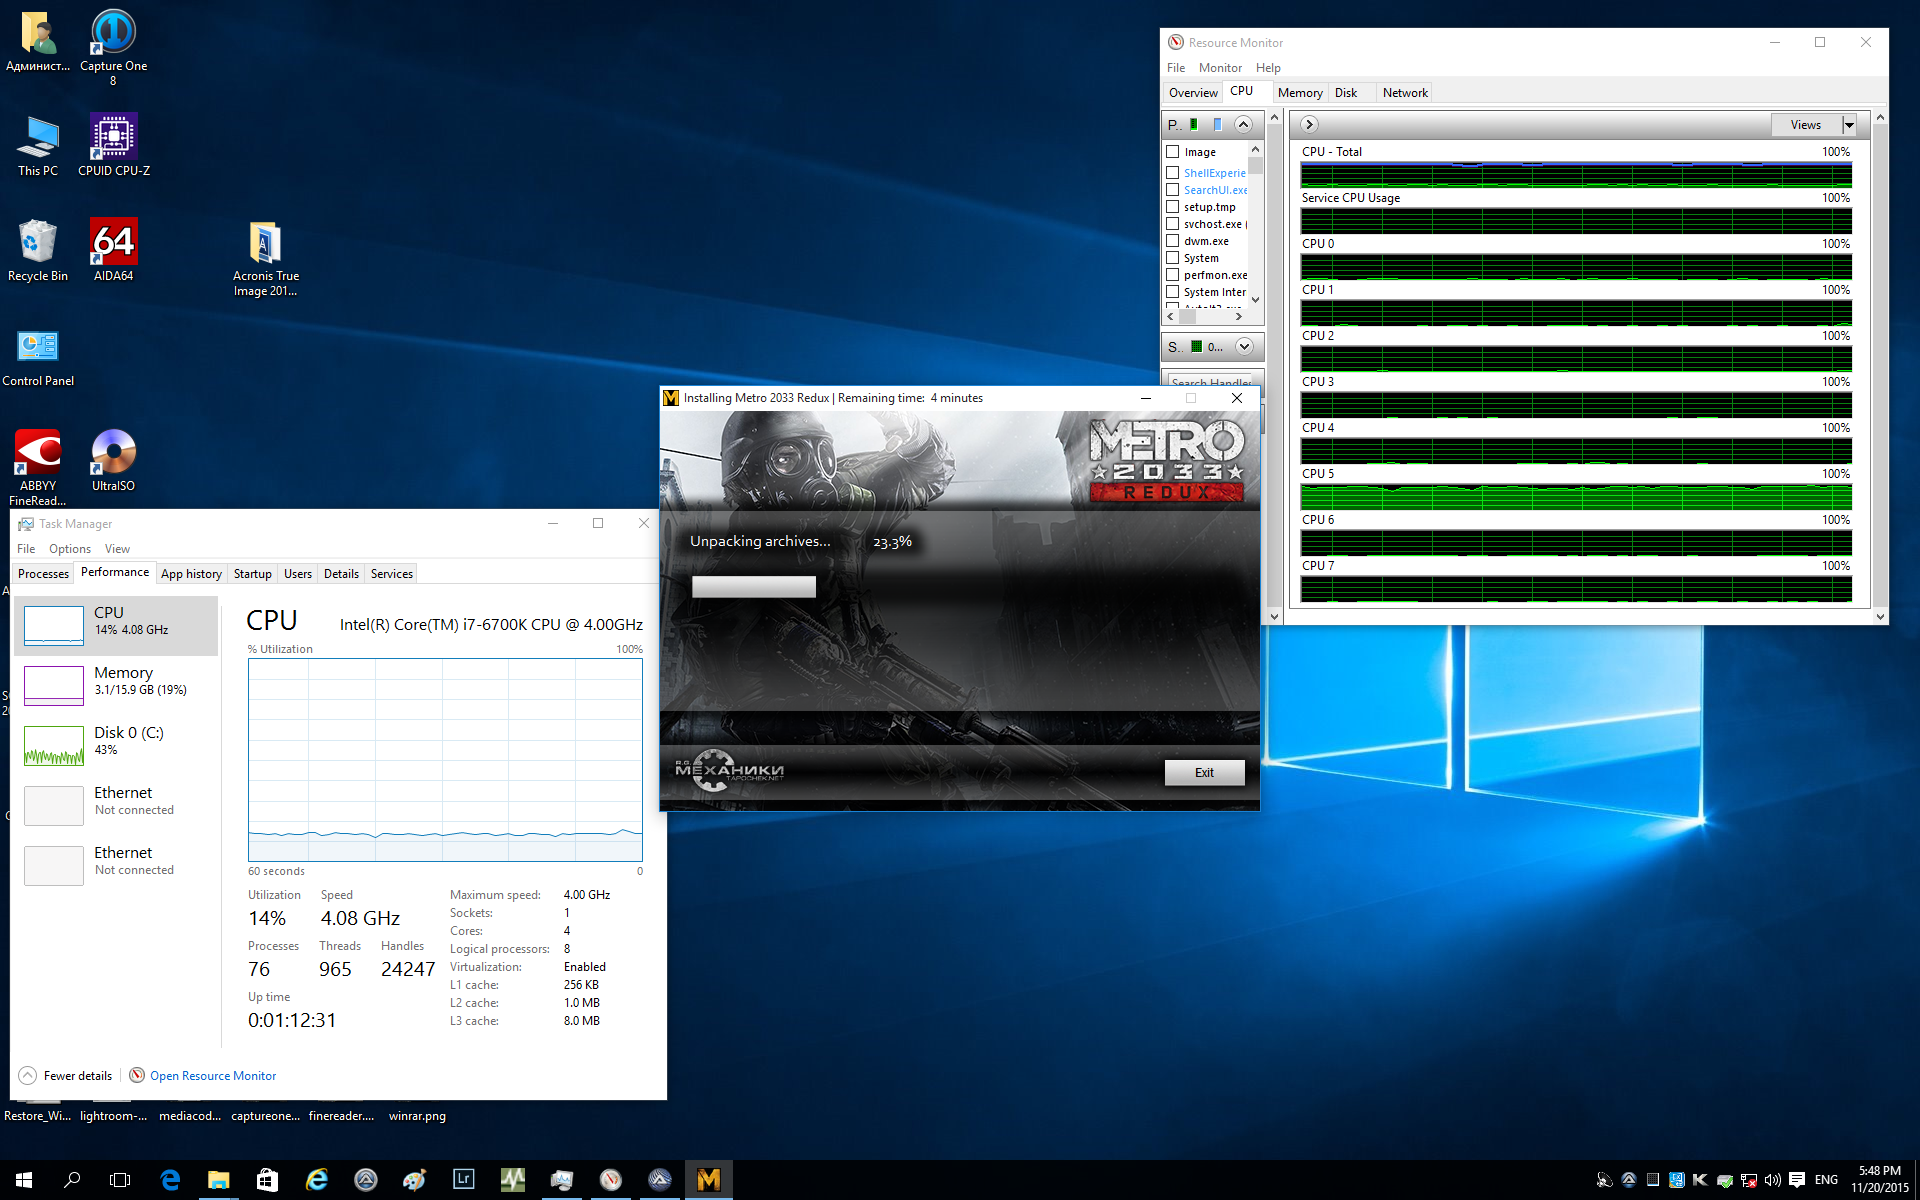Open the Views dropdown arrow
Image resolution: width=1920 pixels, height=1200 pixels.
point(1849,125)
